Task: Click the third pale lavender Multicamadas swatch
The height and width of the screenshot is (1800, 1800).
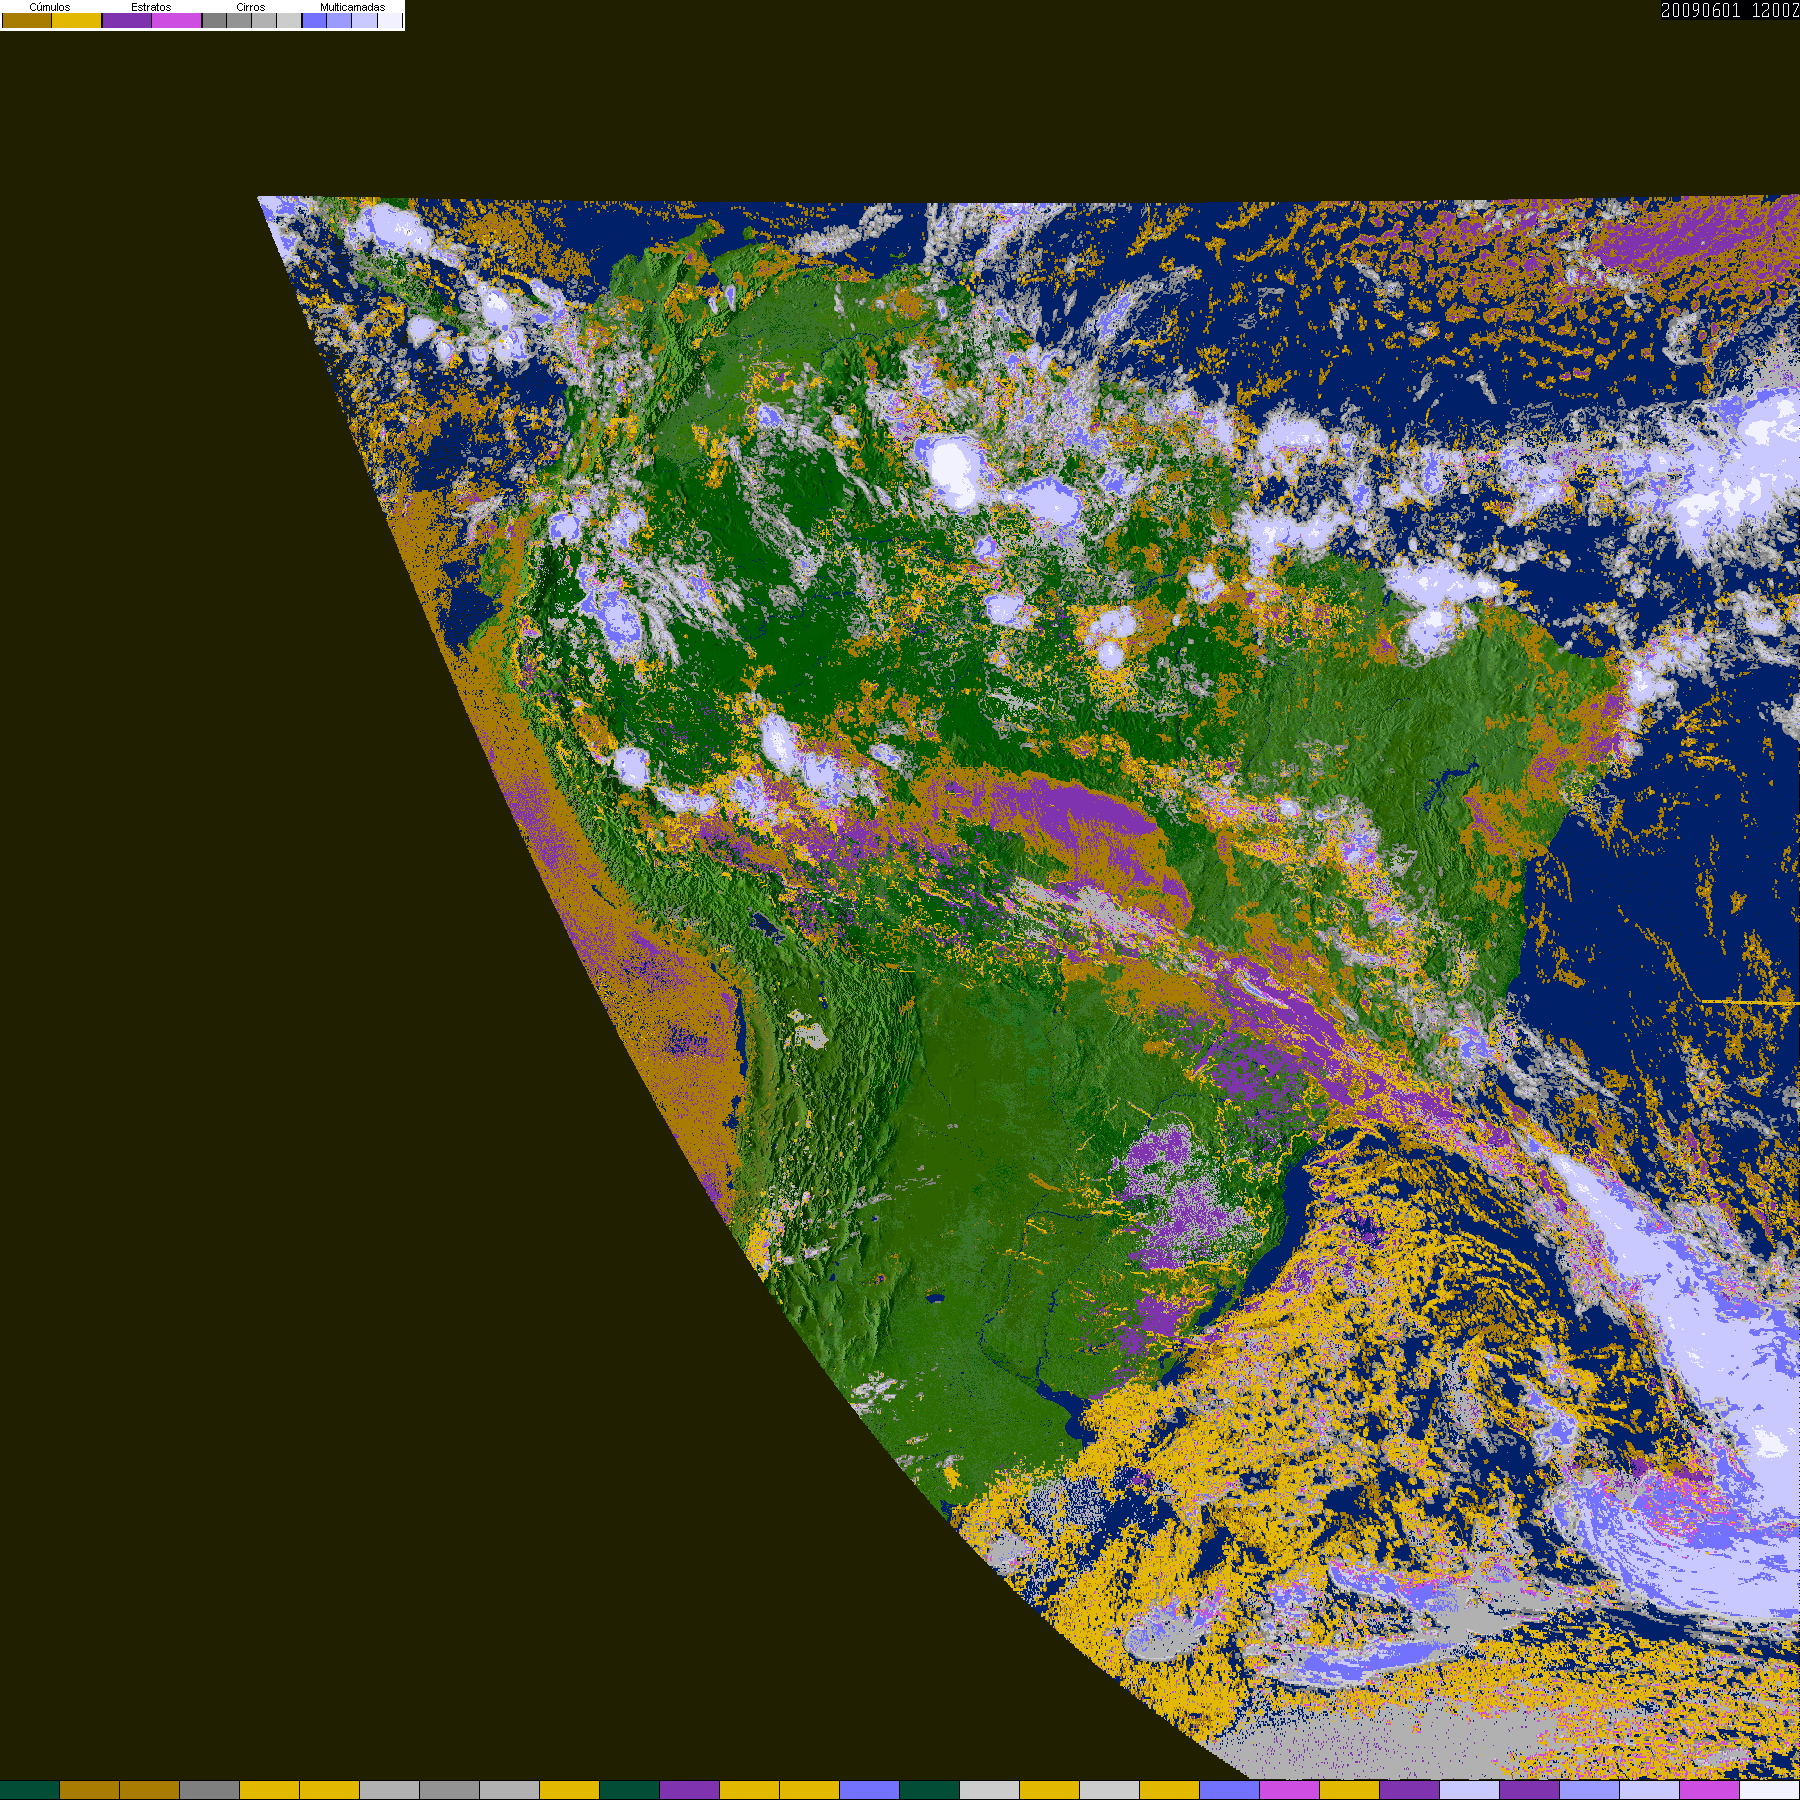Action: (x=364, y=21)
